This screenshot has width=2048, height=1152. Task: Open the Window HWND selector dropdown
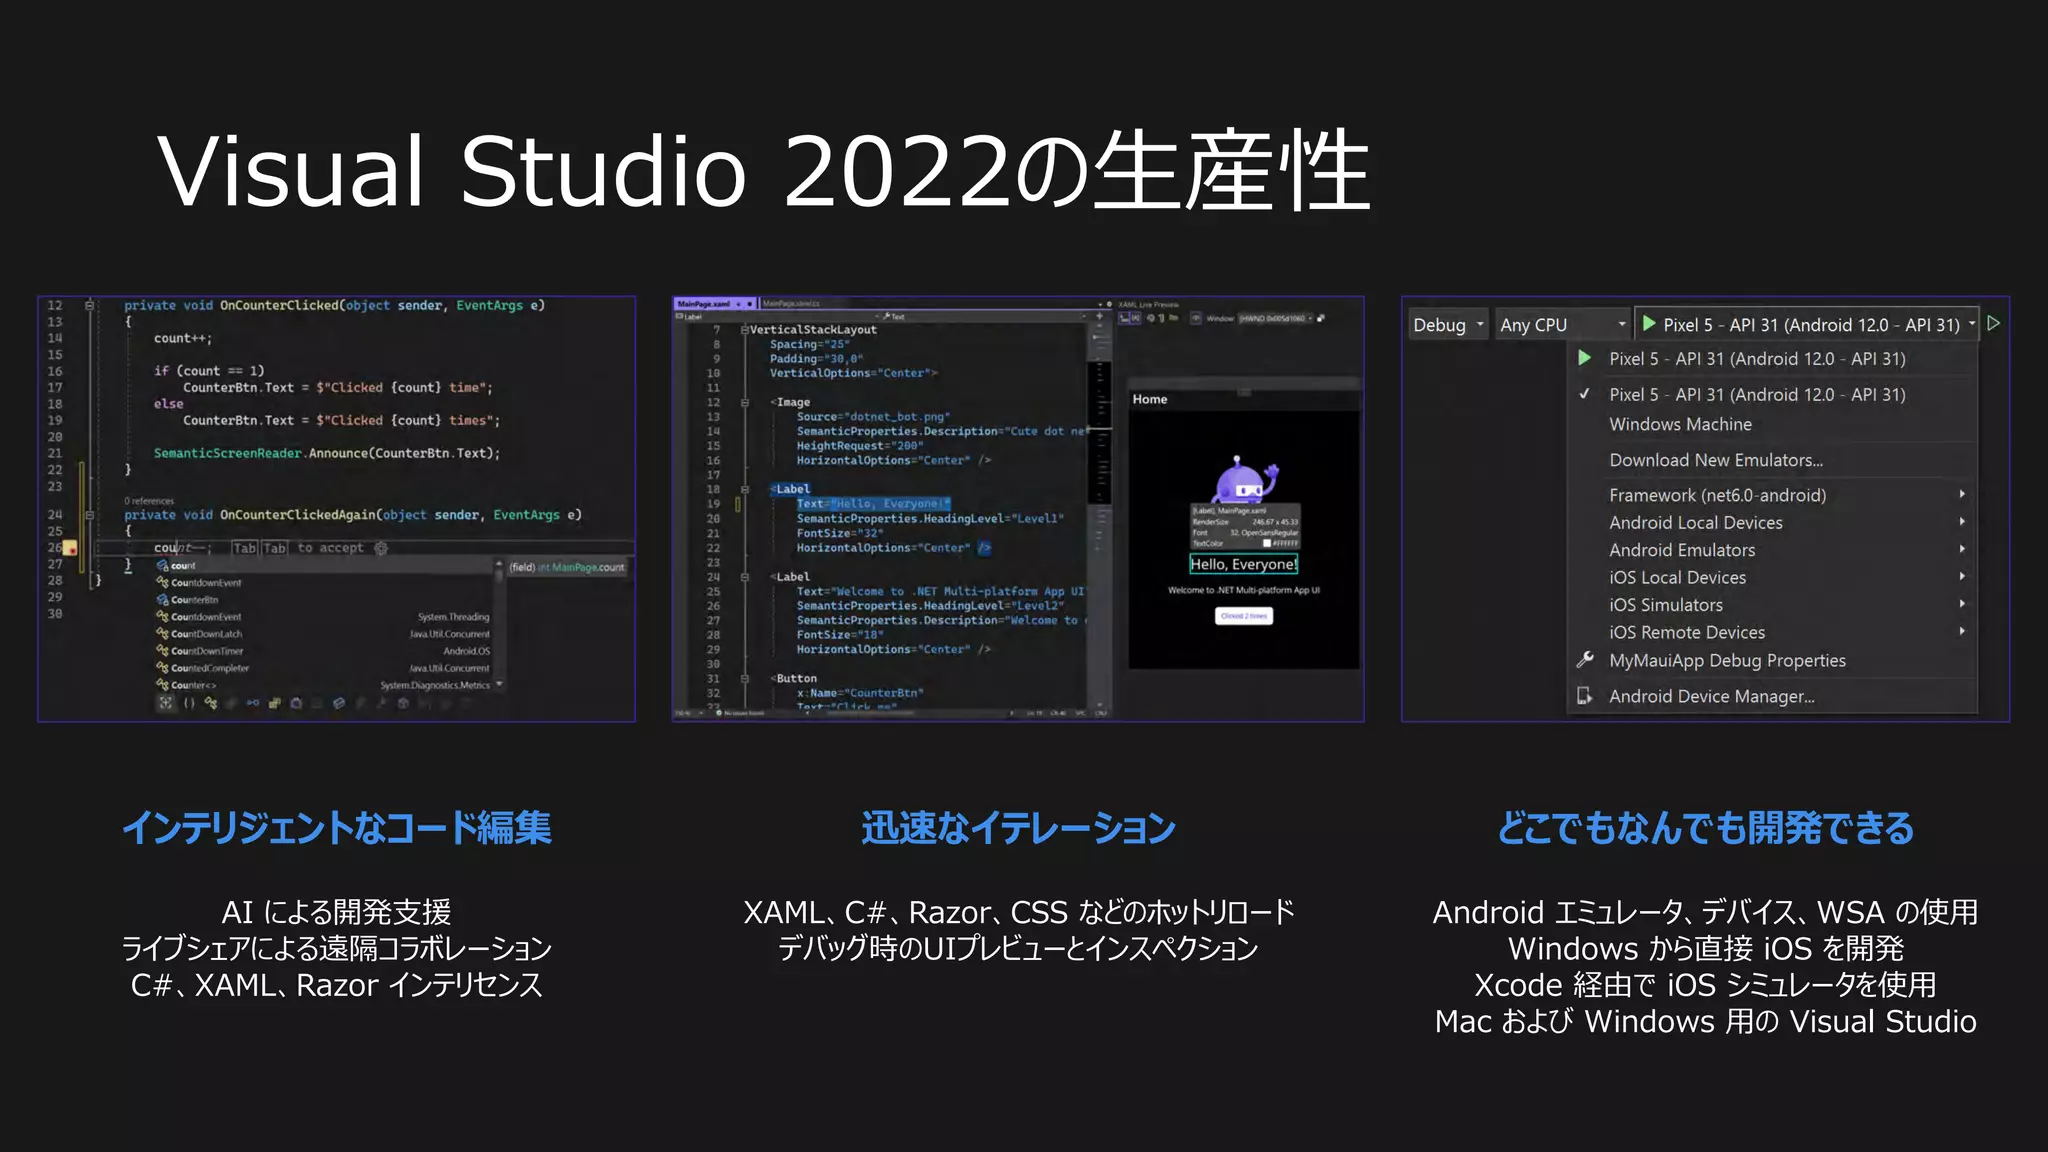point(1276,318)
